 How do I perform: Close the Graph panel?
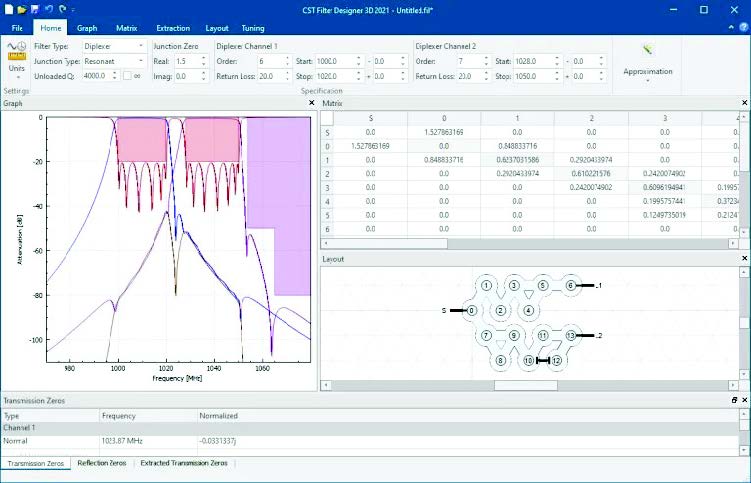[x=312, y=103]
